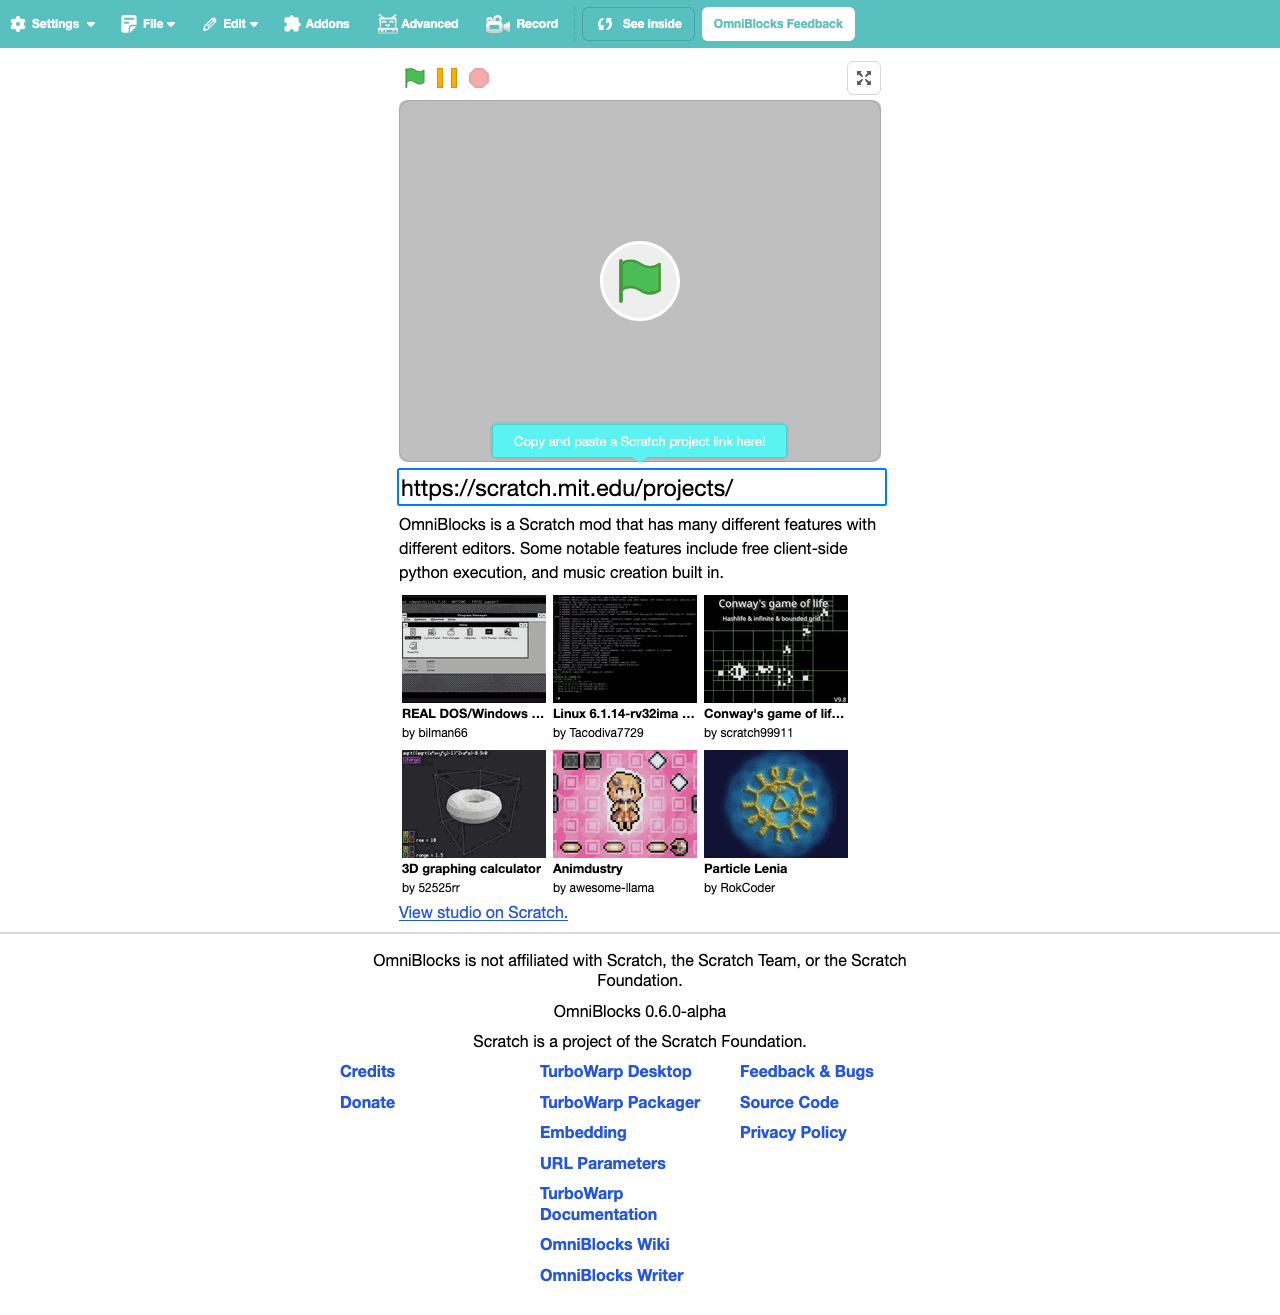
Task: Open Linux 6.1.14-rv32ima project thumbnail
Action: point(625,649)
